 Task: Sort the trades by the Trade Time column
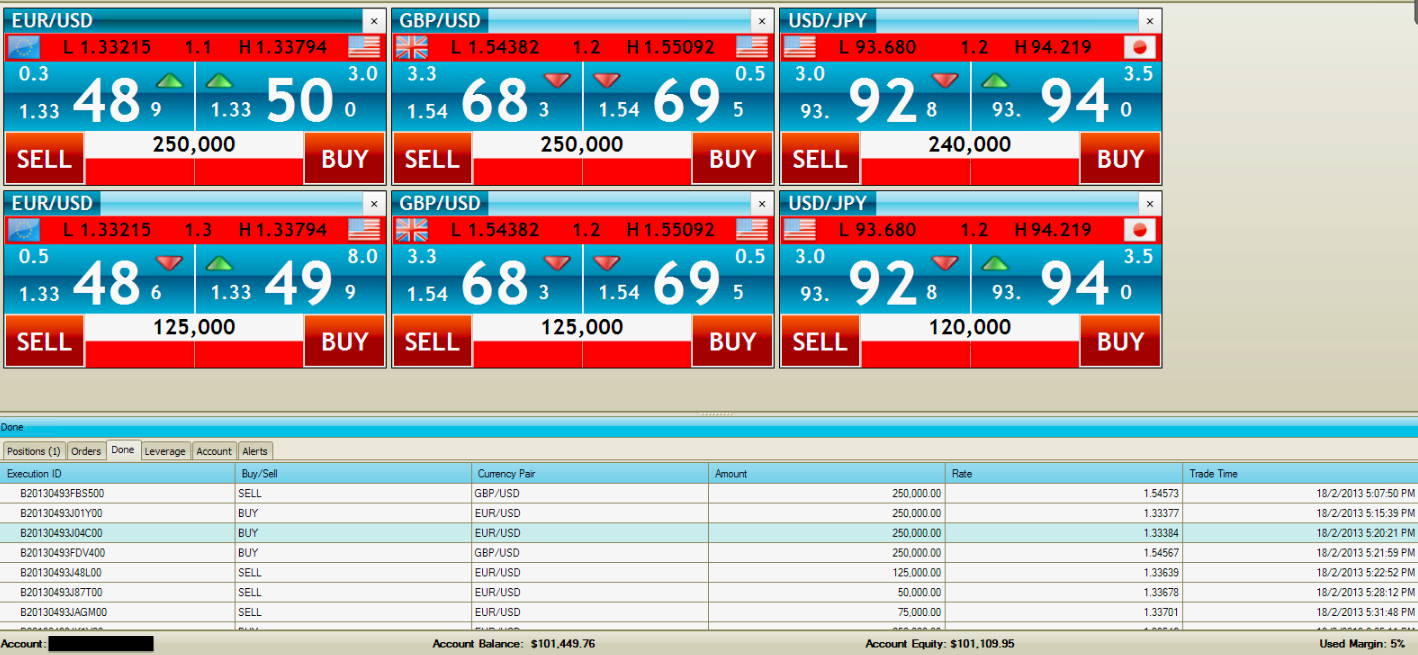1300,473
